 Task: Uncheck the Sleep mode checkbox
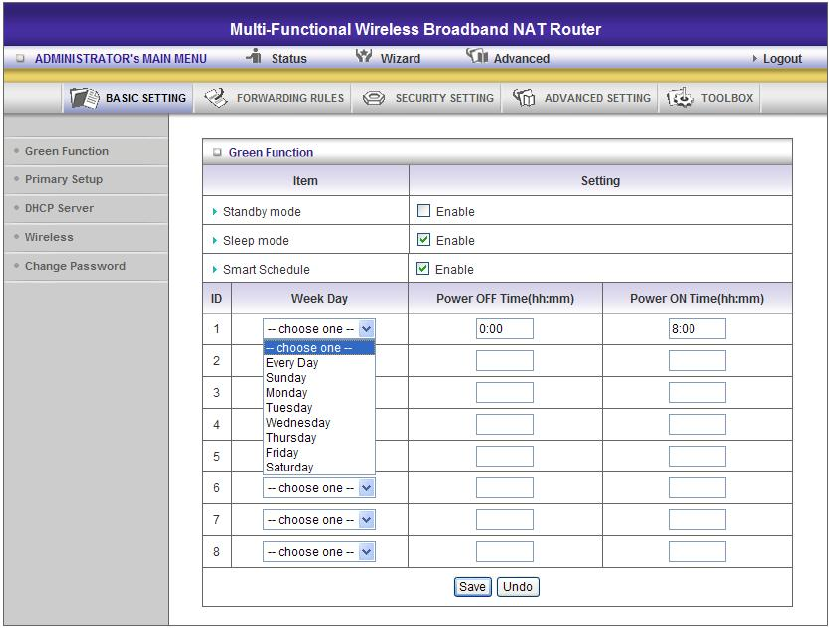[x=423, y=240]
